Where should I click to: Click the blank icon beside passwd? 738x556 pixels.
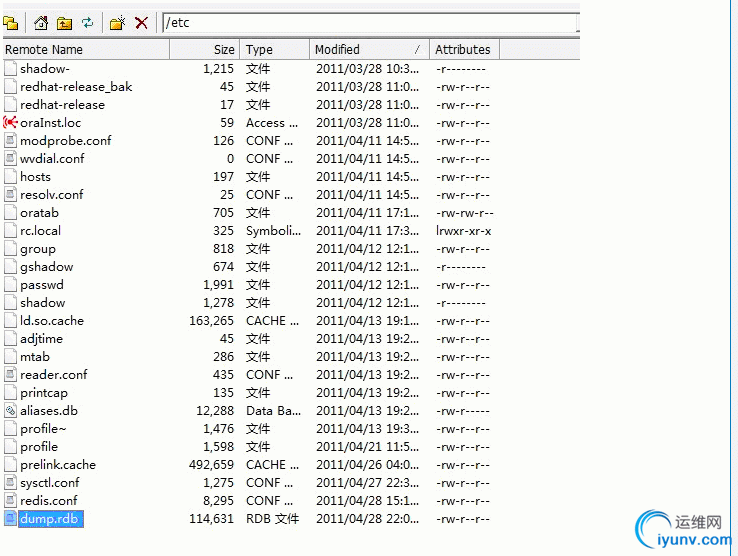(x=10, y=285)
